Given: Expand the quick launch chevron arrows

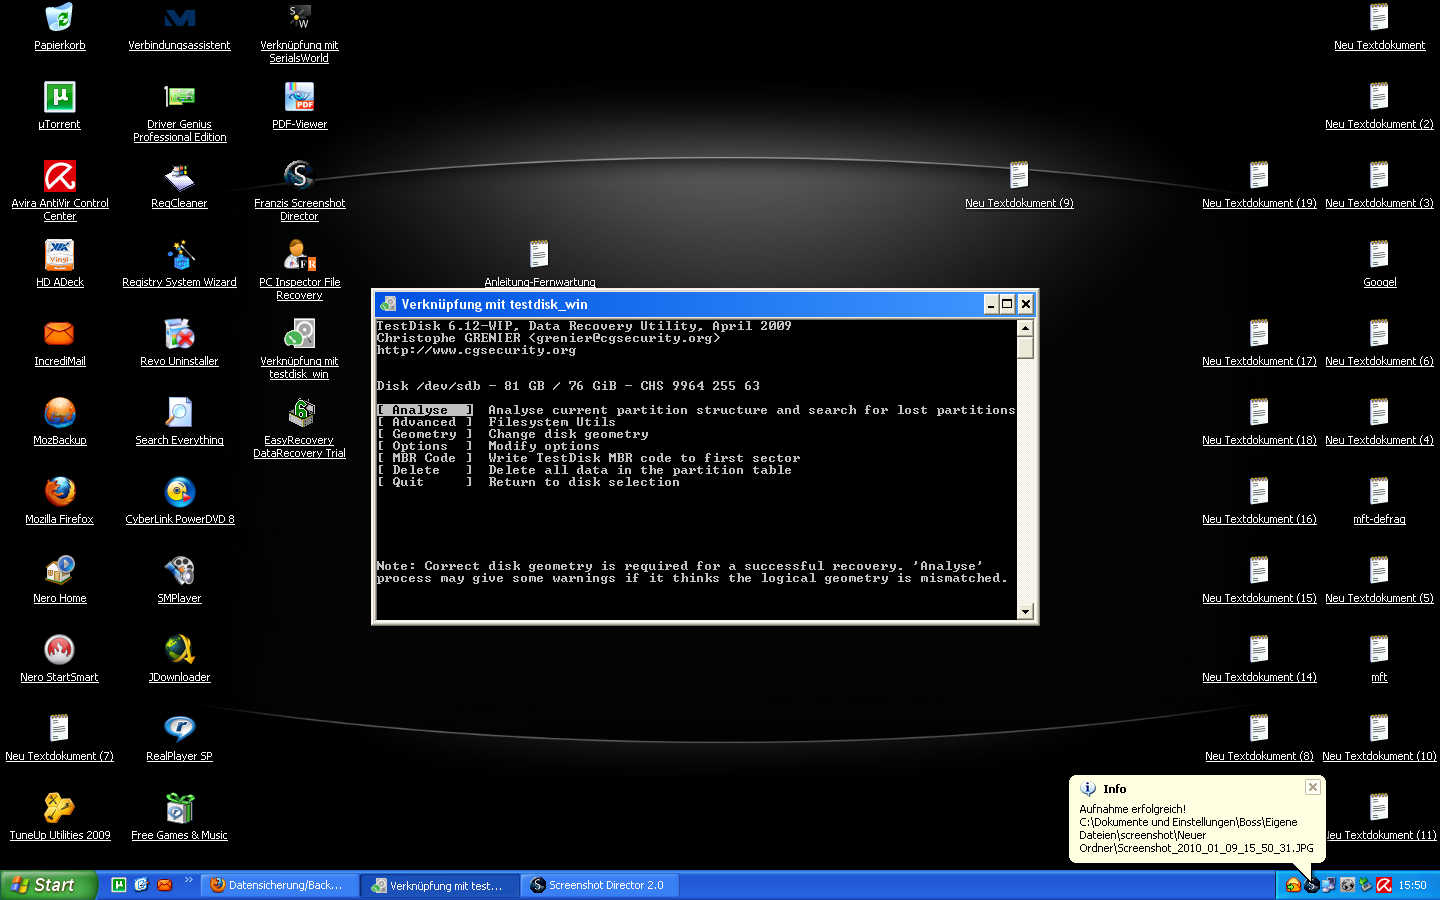Looking at the screenshot, I should pos(188,881).
